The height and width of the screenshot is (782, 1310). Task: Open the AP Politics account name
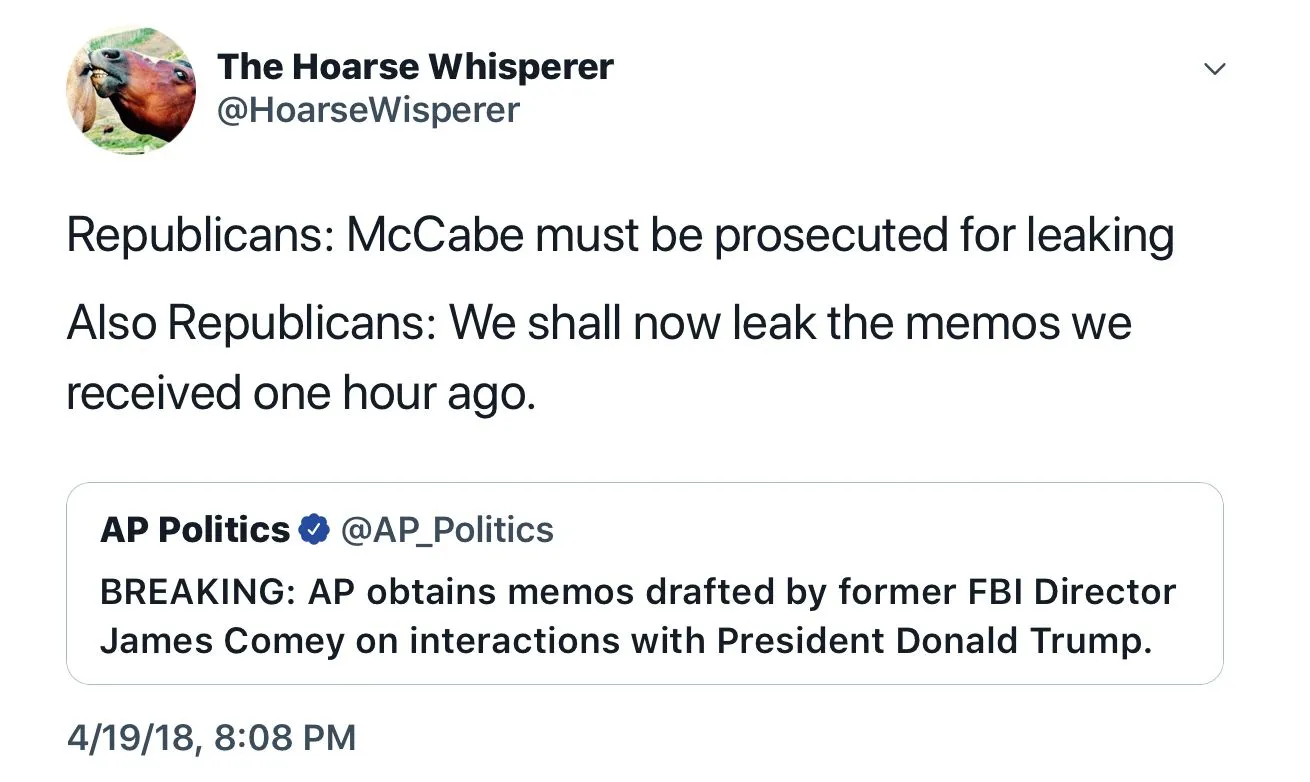tap(195, 530)
